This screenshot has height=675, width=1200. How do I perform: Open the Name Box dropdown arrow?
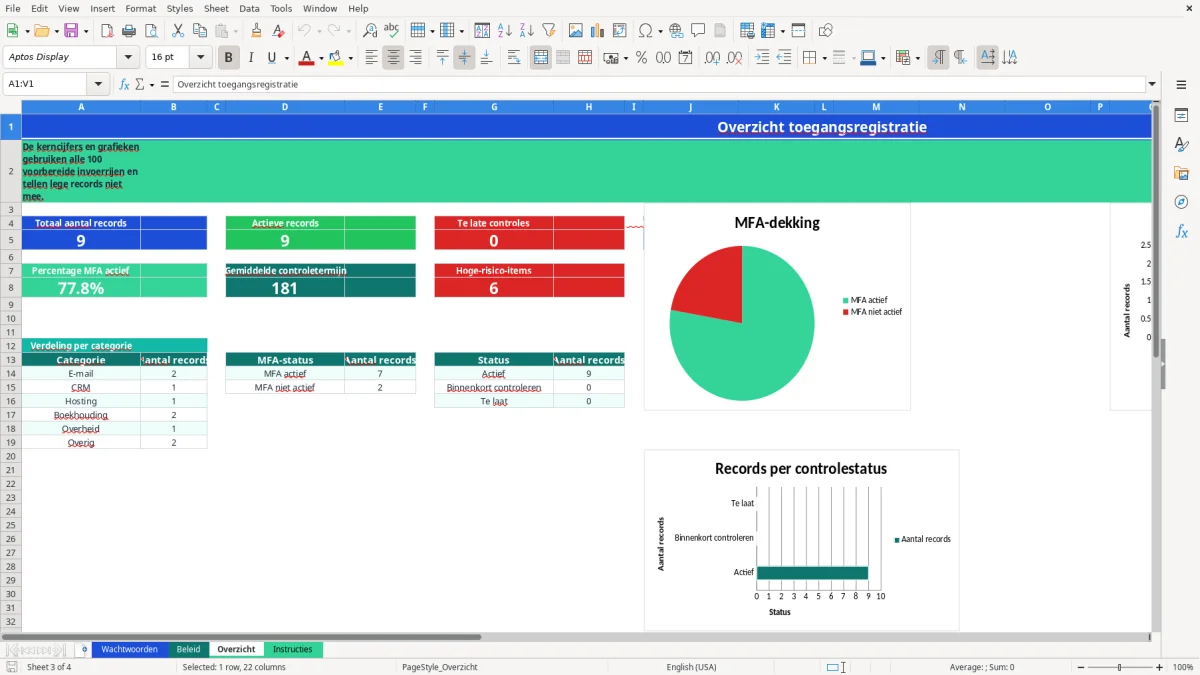pos(98,85)
